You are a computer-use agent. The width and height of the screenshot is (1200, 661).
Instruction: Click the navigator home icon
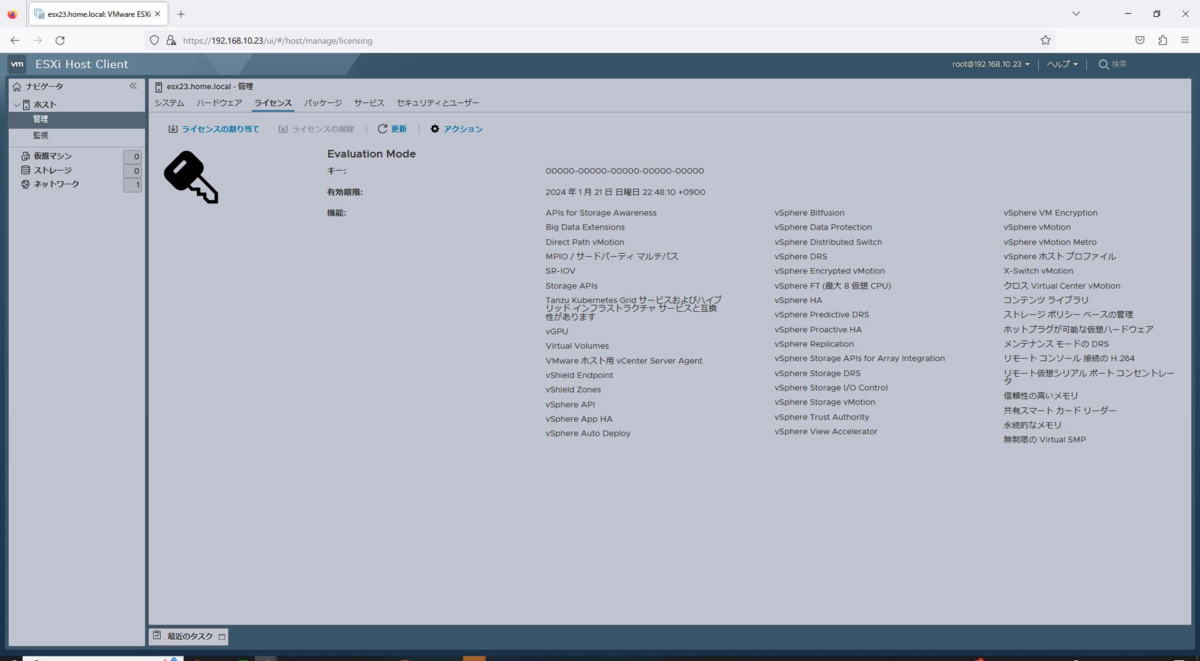point(17,87)
